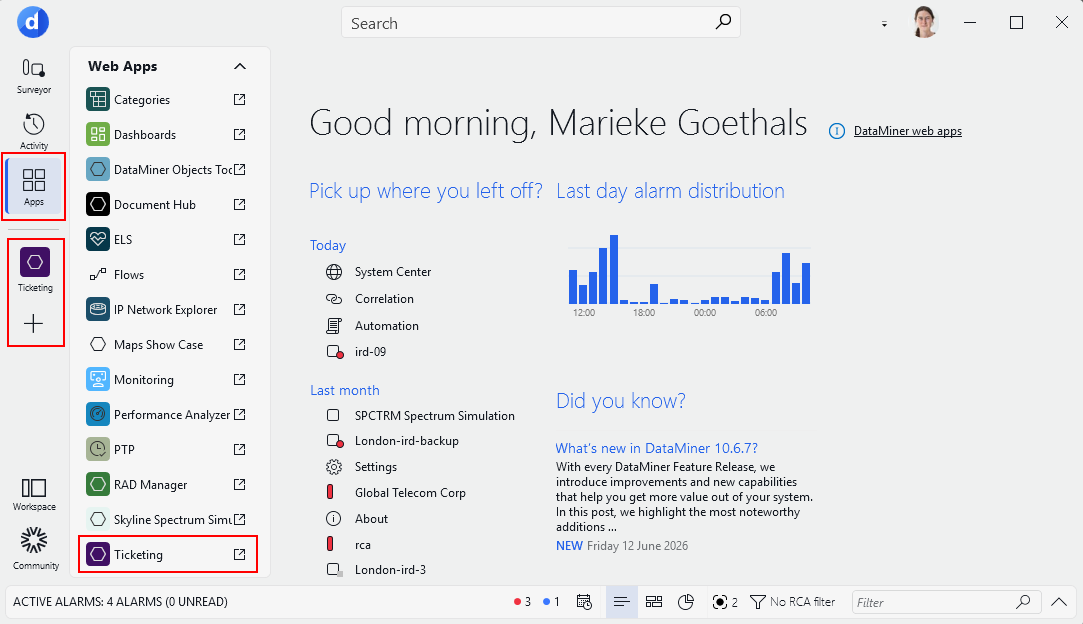Open What's new in DataMiner 10.6.7 link
The image size is (1083, 624).
[x=656, y=448]
